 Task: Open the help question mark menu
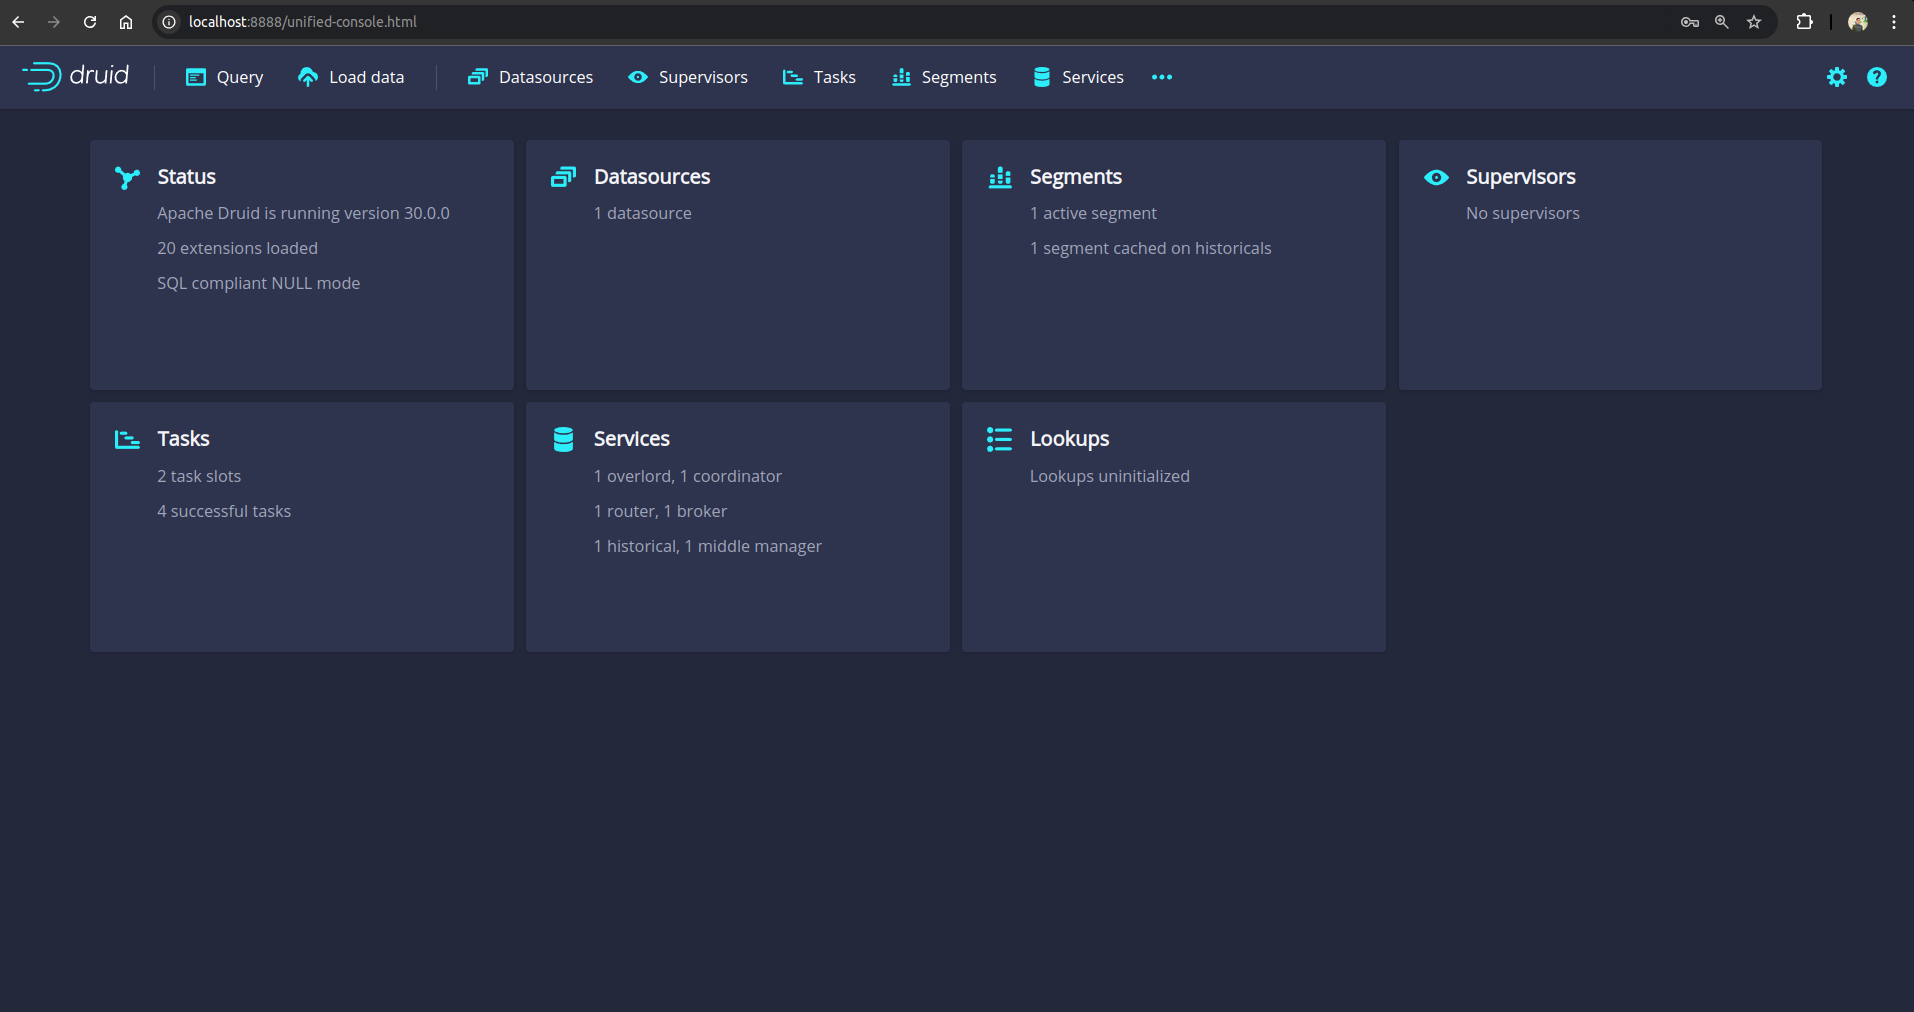coord(1876,77)
